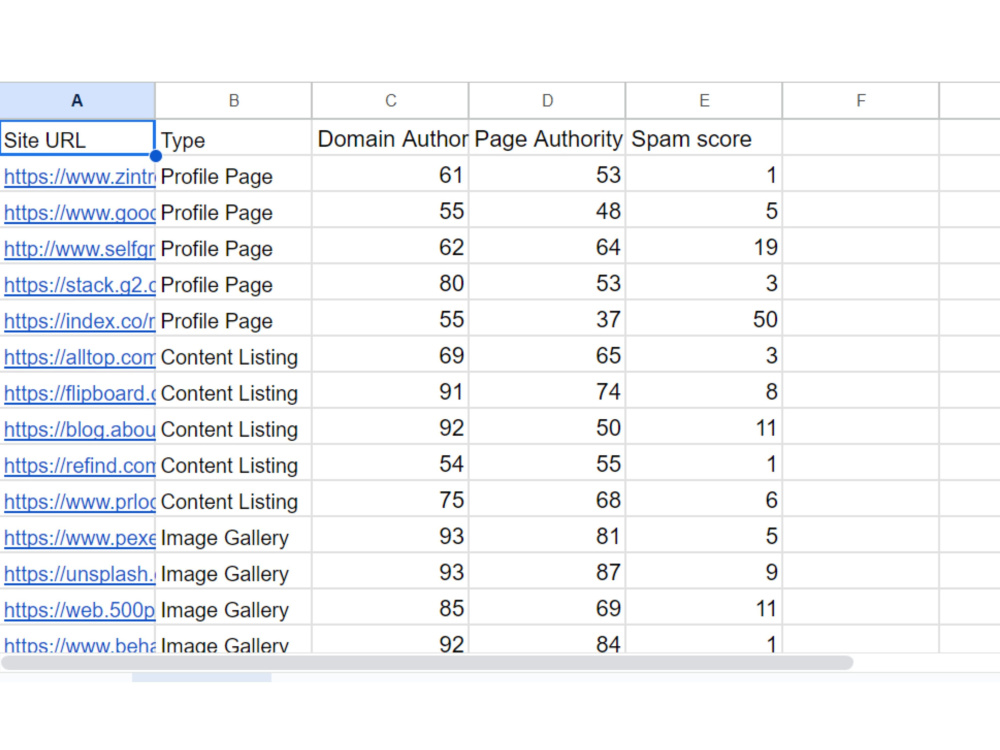Open the selfgr URL link
This screenshot has height=750, width=1000.
click(79, 249)
